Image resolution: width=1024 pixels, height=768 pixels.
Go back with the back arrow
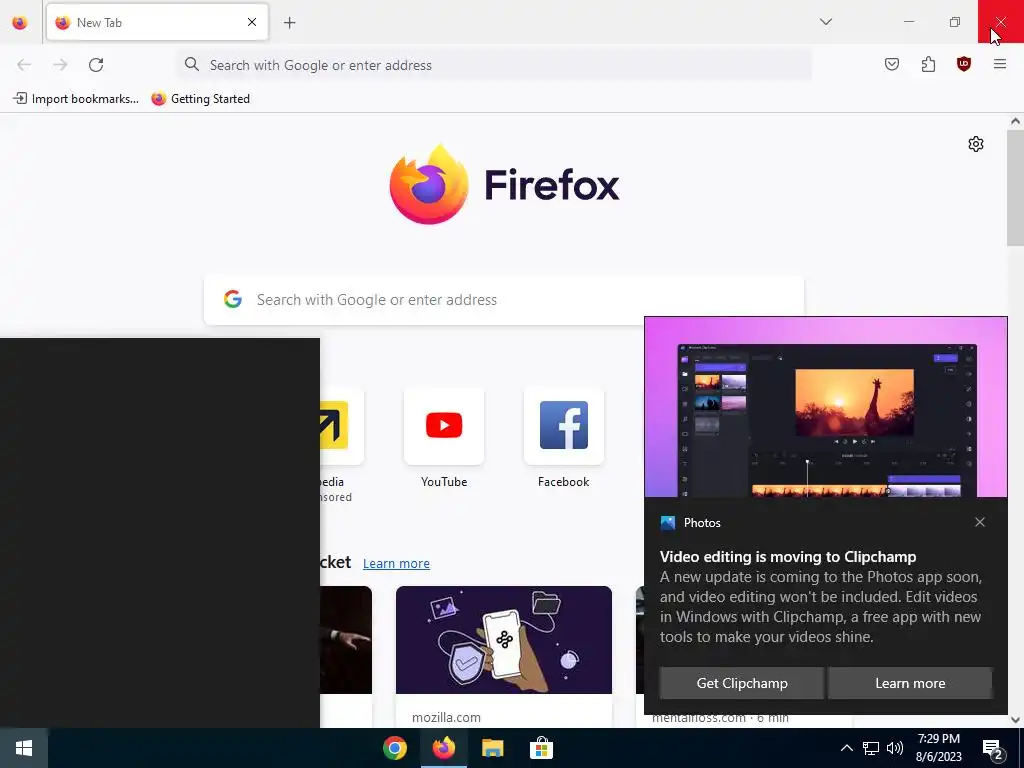(x=24, y=65)
